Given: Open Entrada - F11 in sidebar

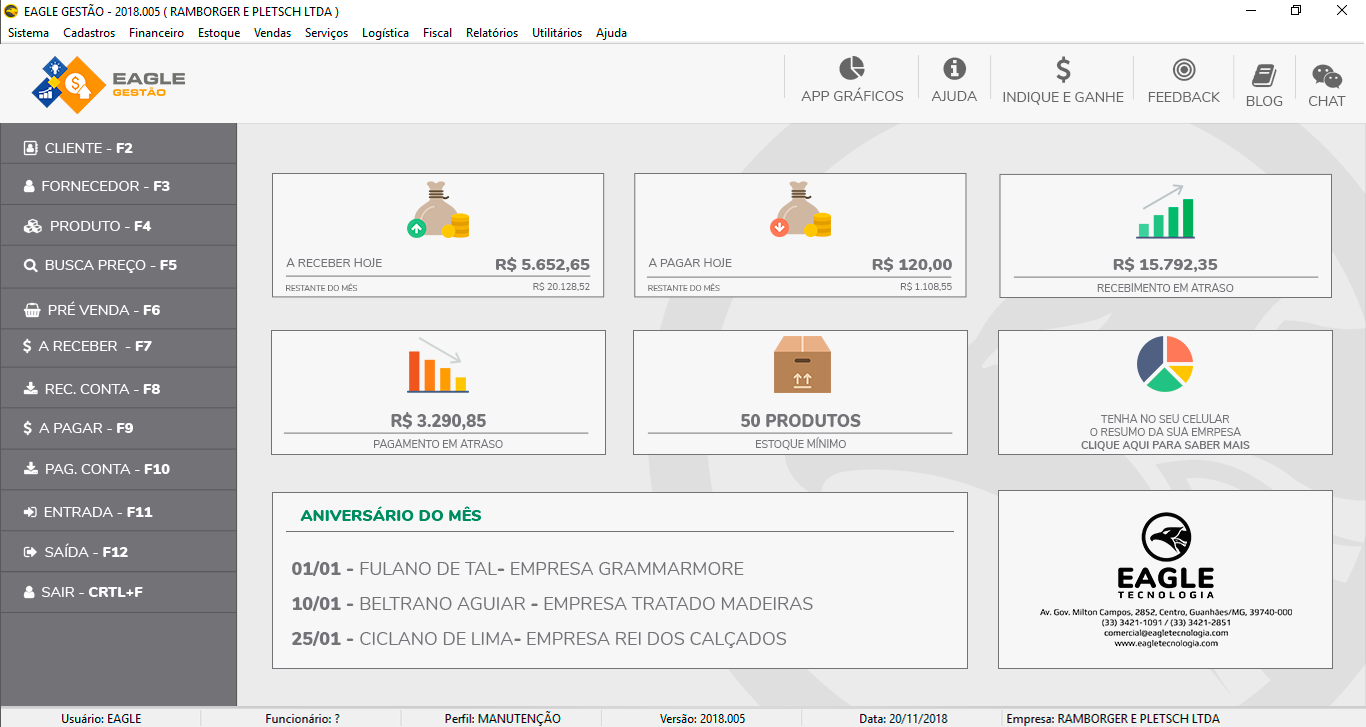Looking at the screenshot, I should (118, 512).
